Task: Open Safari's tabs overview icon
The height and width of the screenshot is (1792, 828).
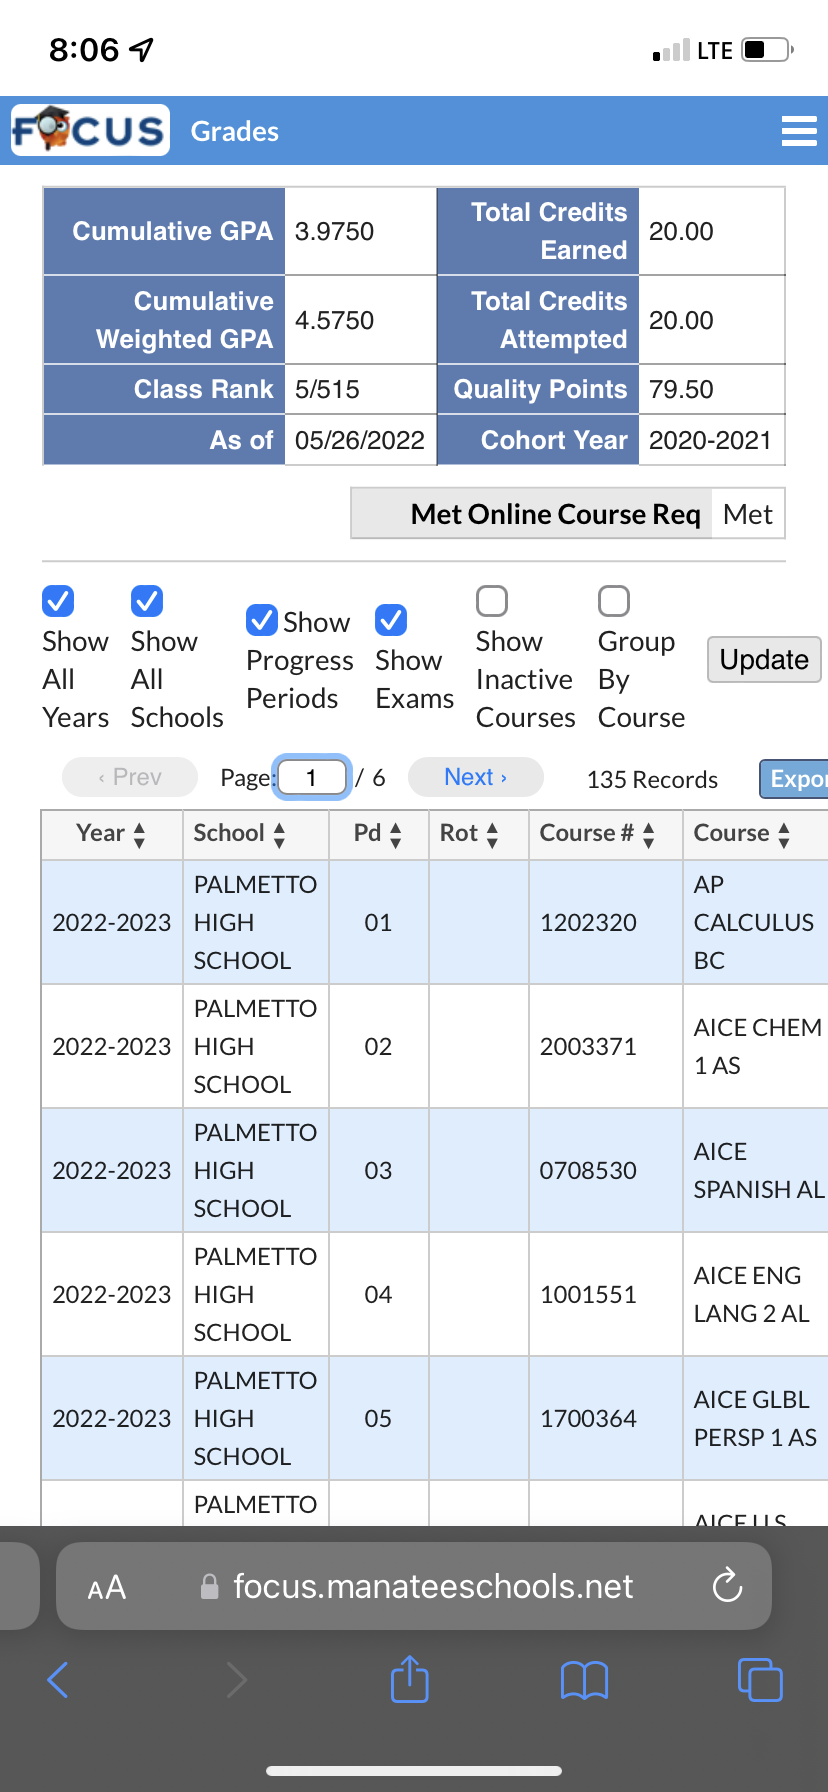Action: coord(760,1679)
